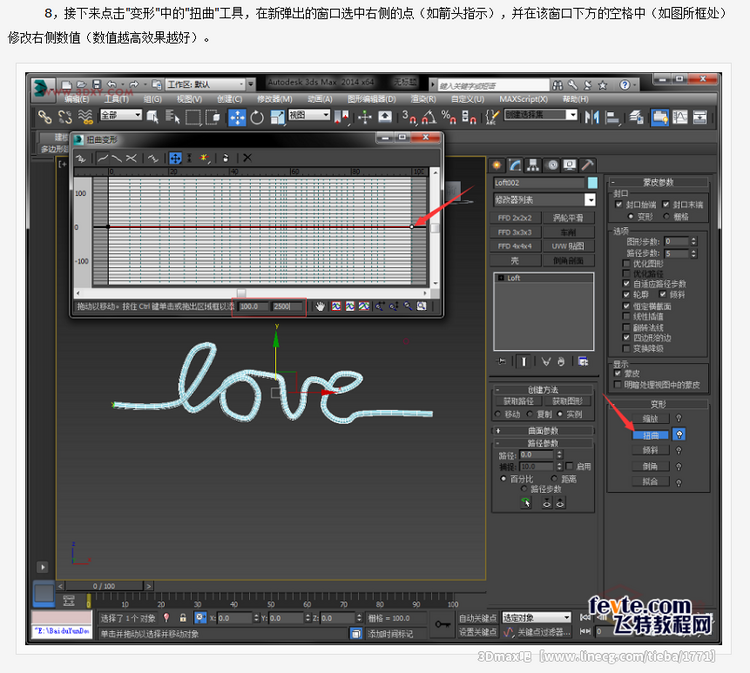Click the Pin Stack icon under modifier stack
Image resolution: width=750 pixels, height=673 pixels.
click(x=502, y=362)
